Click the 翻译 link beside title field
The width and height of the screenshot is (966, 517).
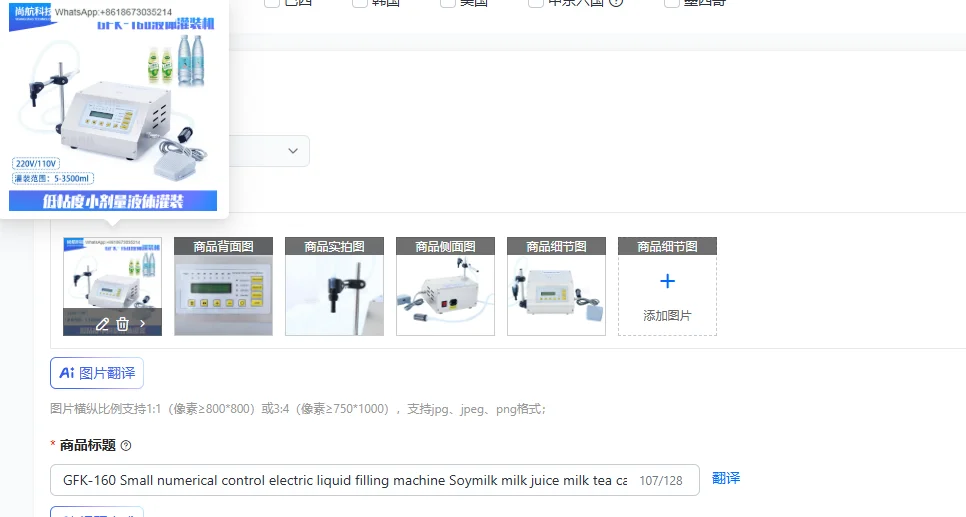726,478
